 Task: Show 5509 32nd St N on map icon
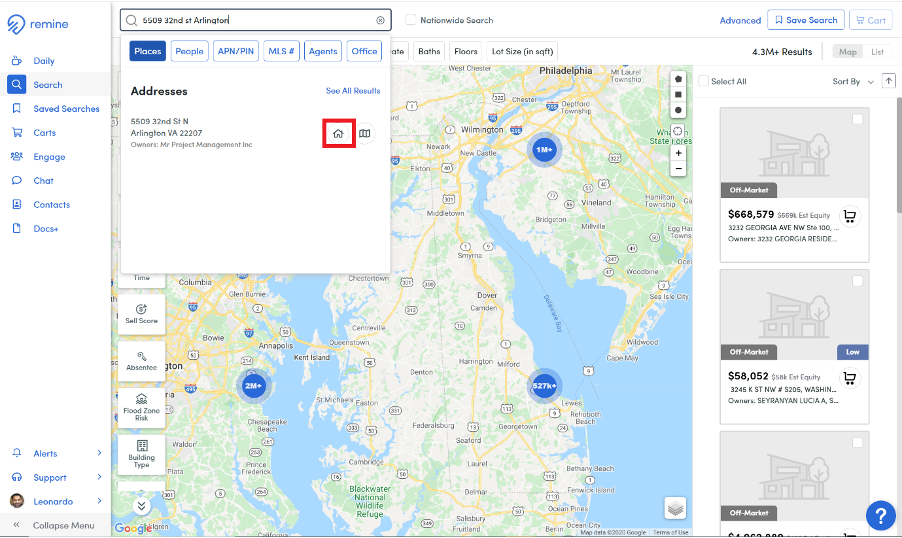(365, 133)
